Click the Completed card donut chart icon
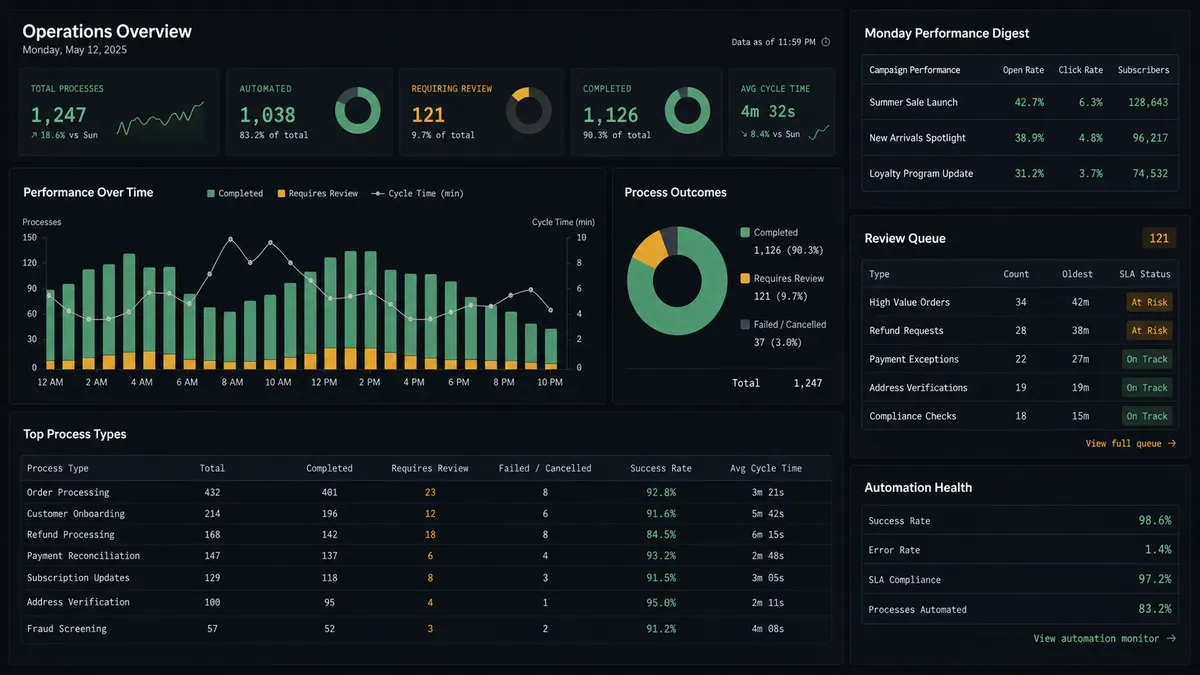Image resolution: width=1200 pixels, height=675 pixels. pyautogui.click(x=687, y=111)
